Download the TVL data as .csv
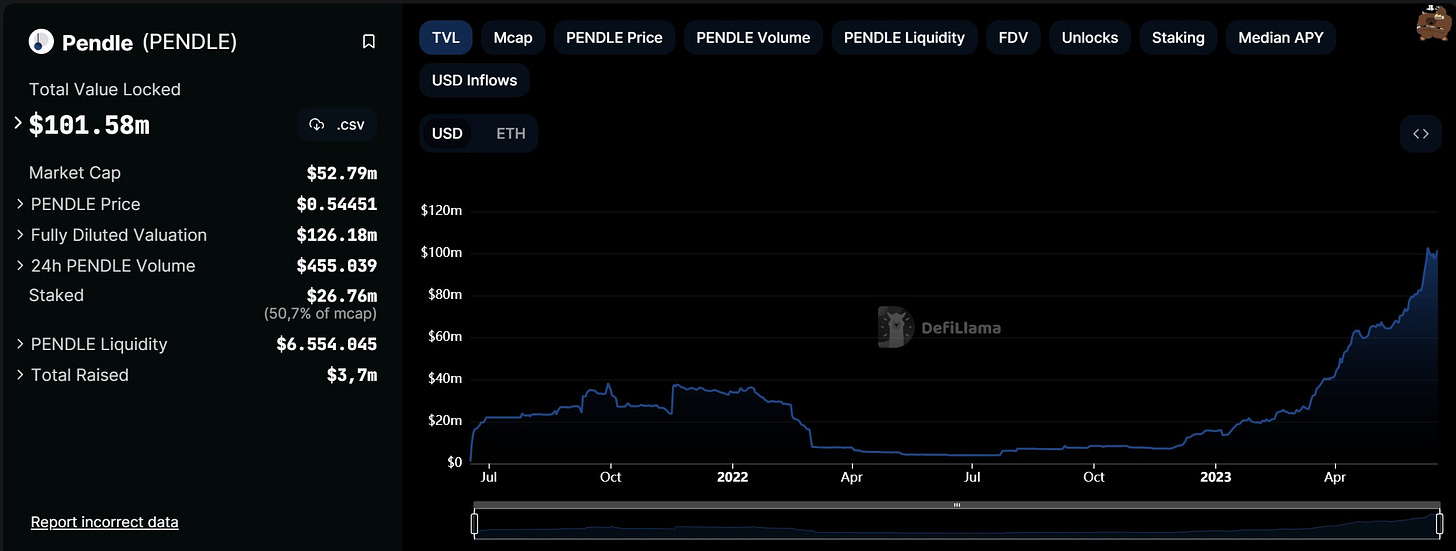The image size is (1456, 551). pos(337,125)
